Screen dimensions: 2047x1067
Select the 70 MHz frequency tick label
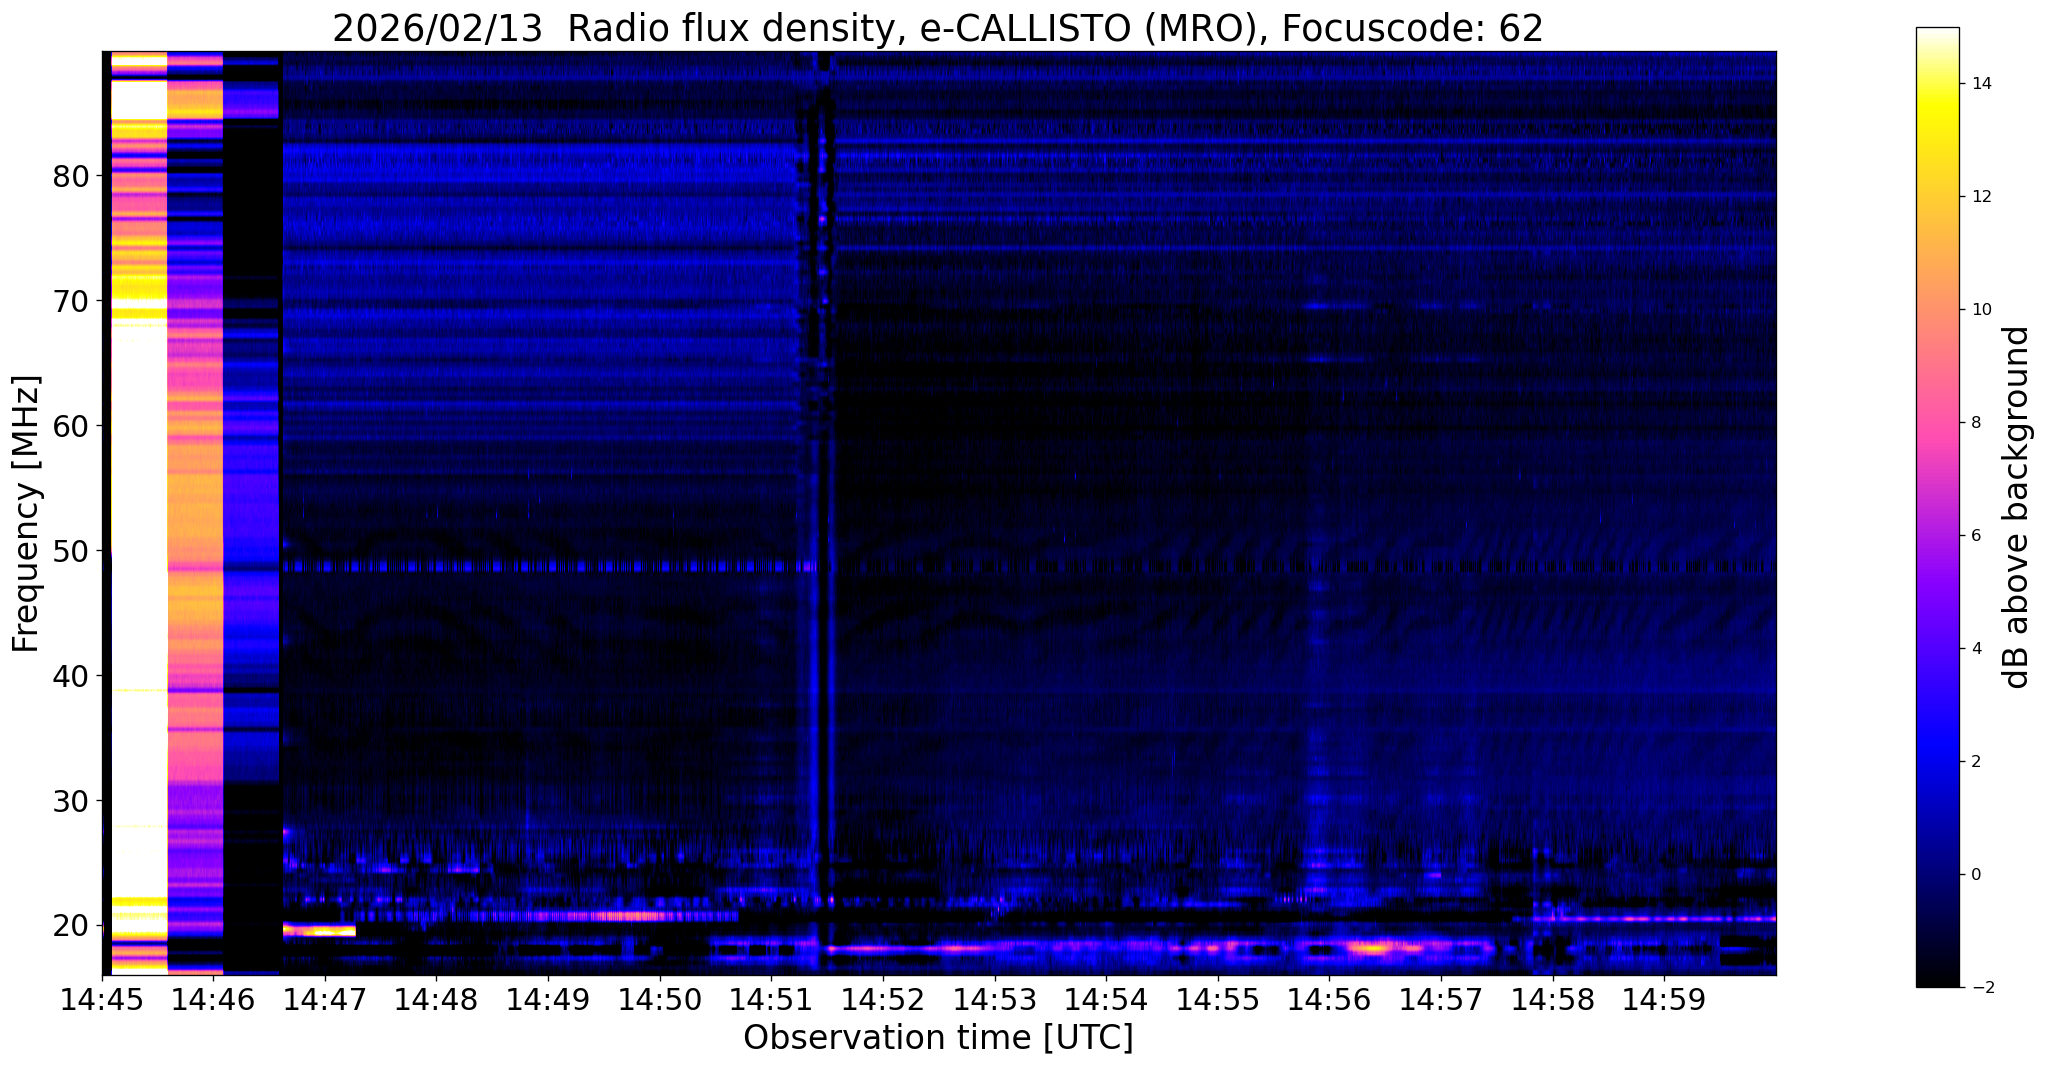click(x=72, y=301)
